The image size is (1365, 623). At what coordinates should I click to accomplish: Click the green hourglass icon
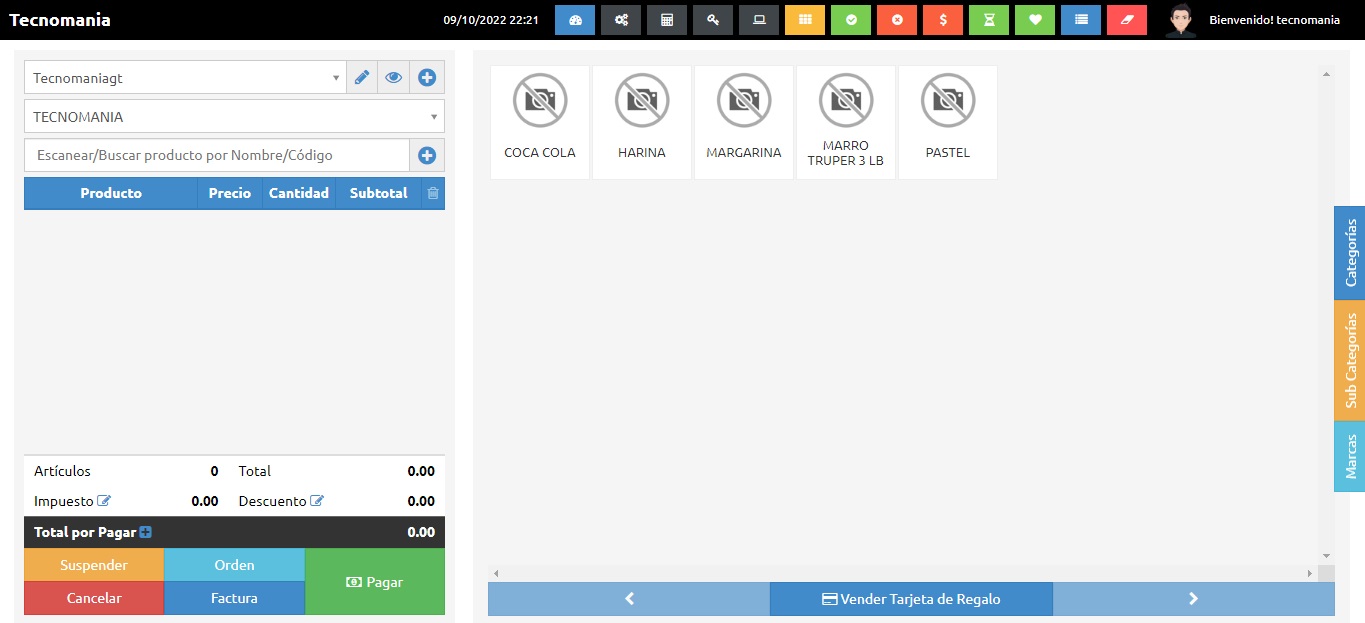(989, 20)
